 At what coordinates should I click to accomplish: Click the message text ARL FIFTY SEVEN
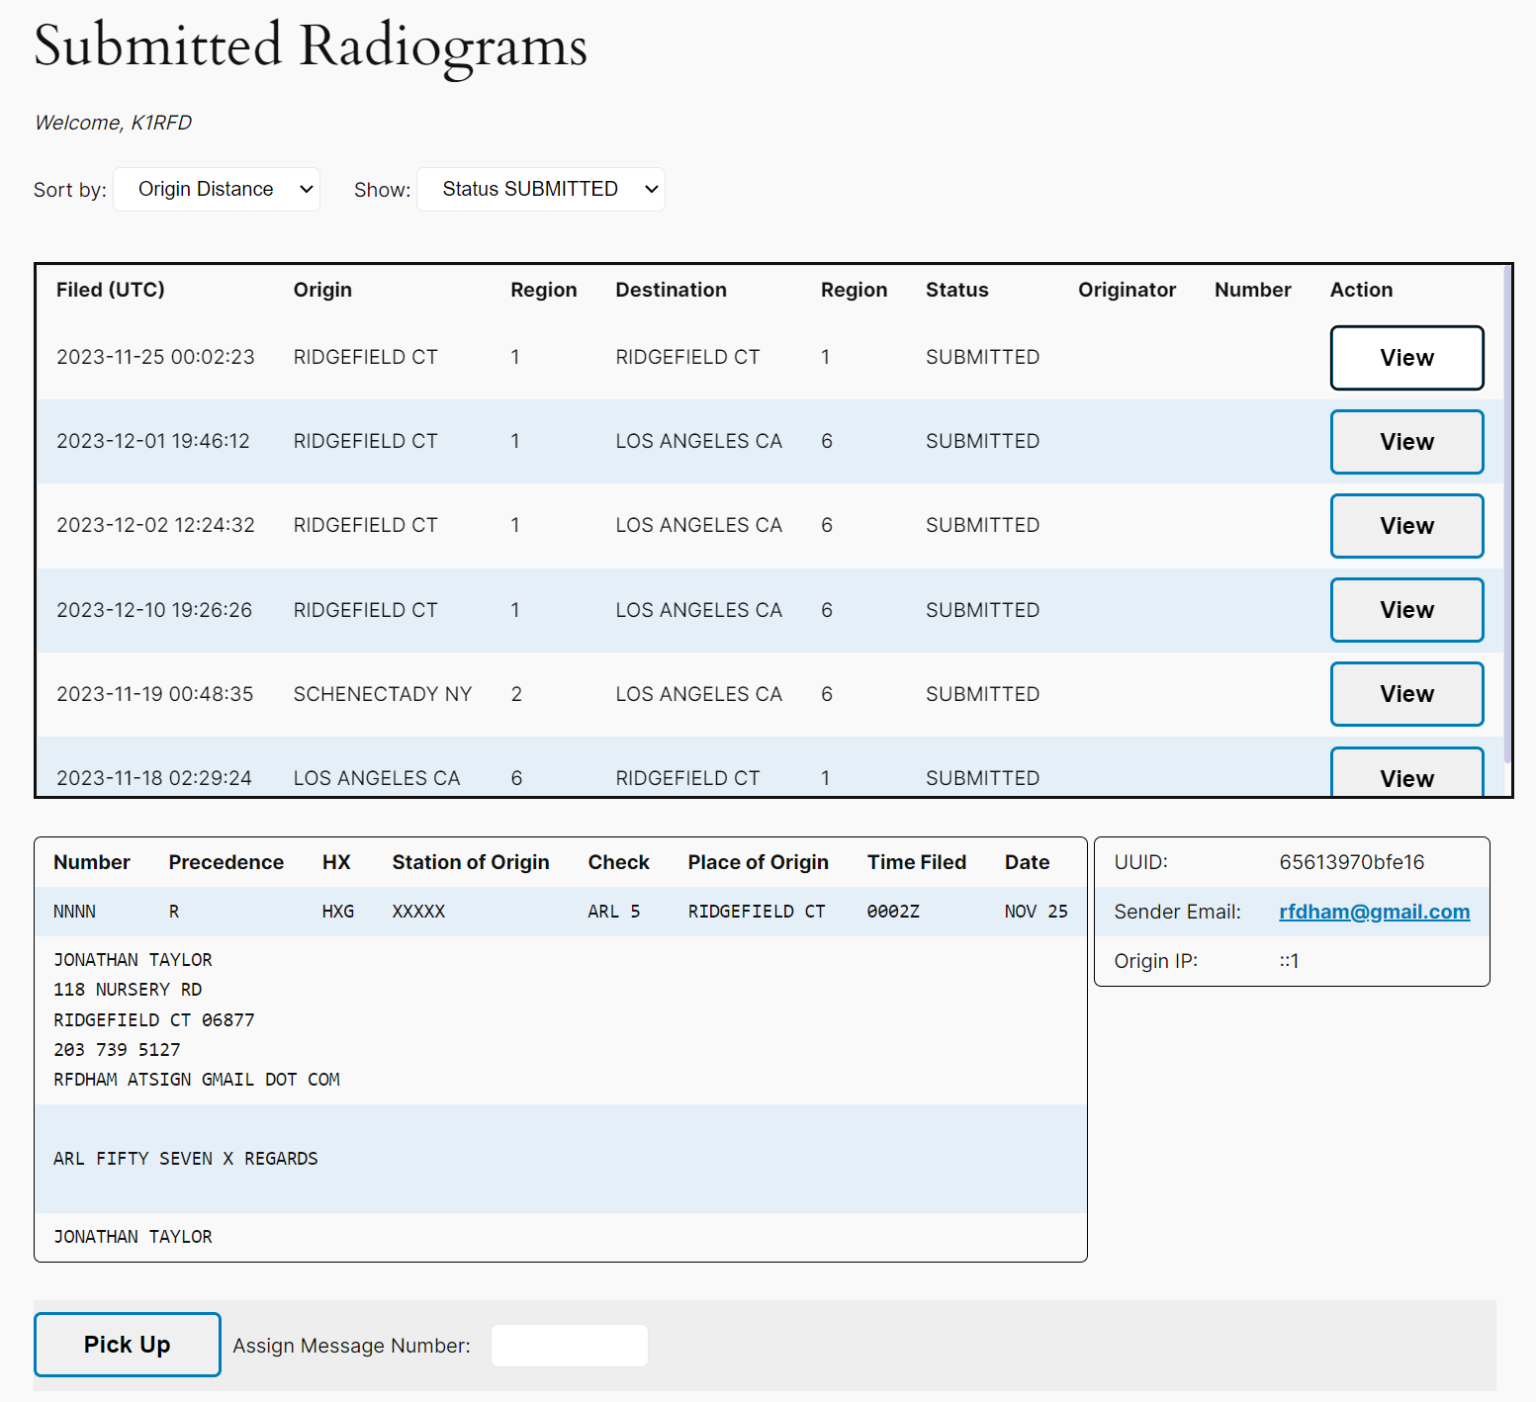tap(186, 1158)
